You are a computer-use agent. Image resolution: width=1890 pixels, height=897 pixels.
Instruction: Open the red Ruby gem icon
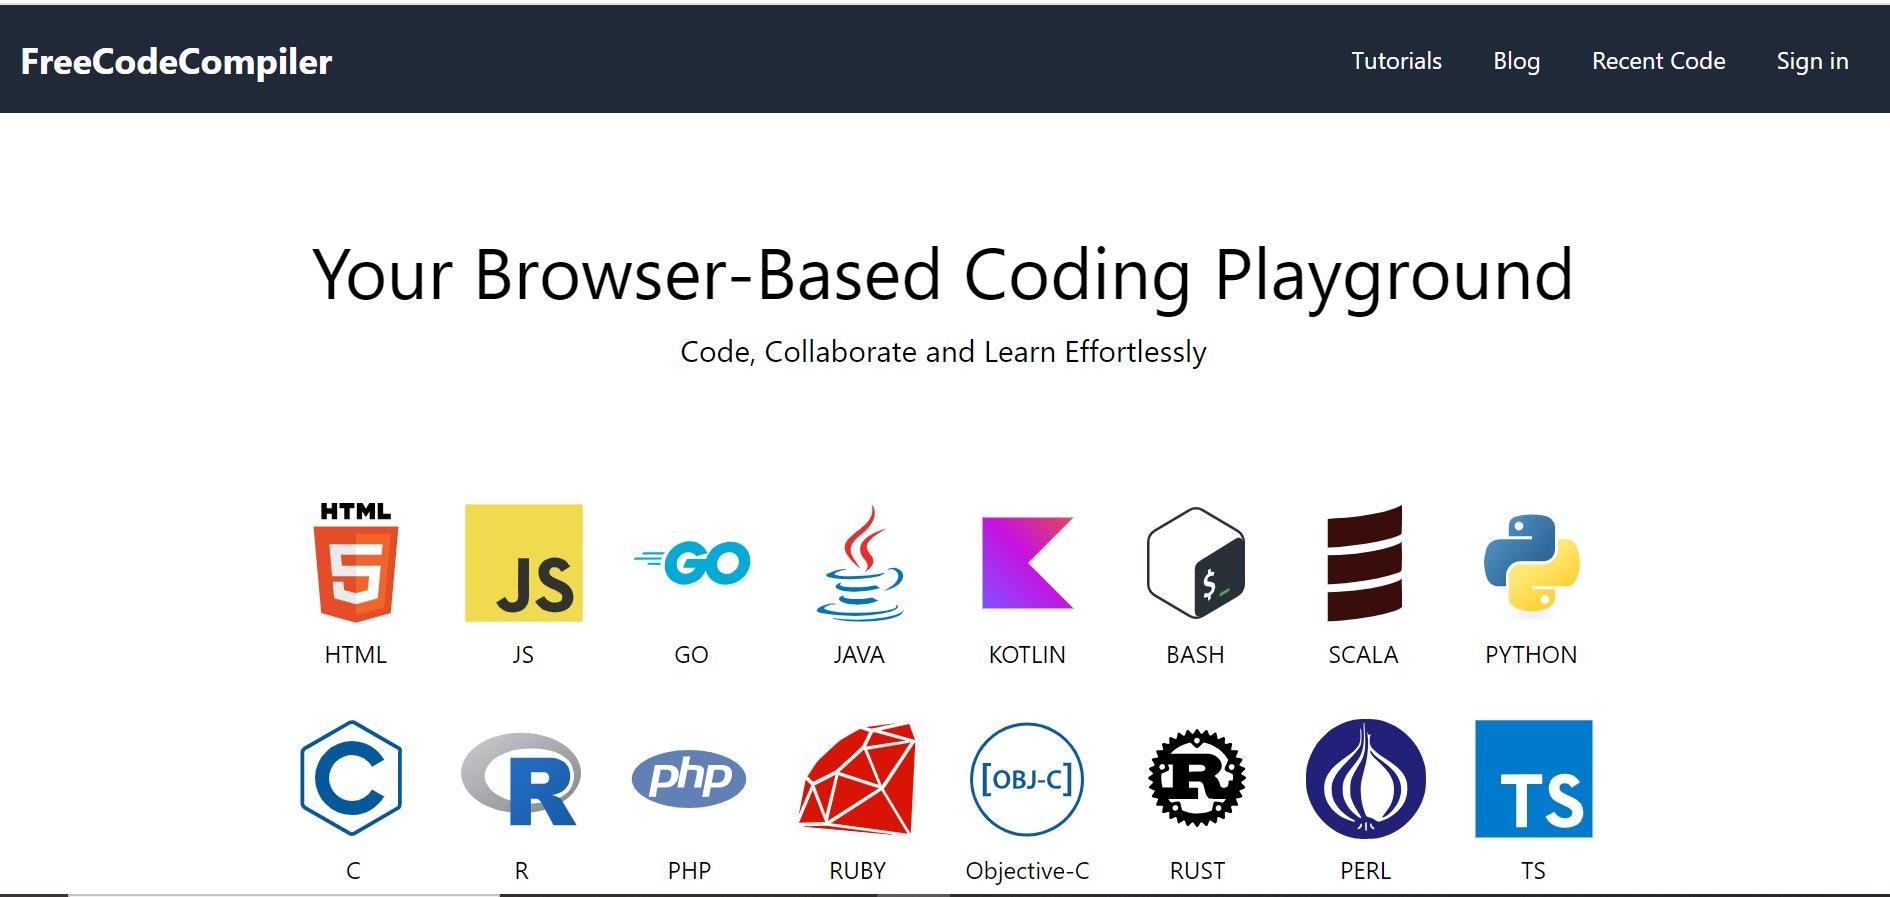857,778
